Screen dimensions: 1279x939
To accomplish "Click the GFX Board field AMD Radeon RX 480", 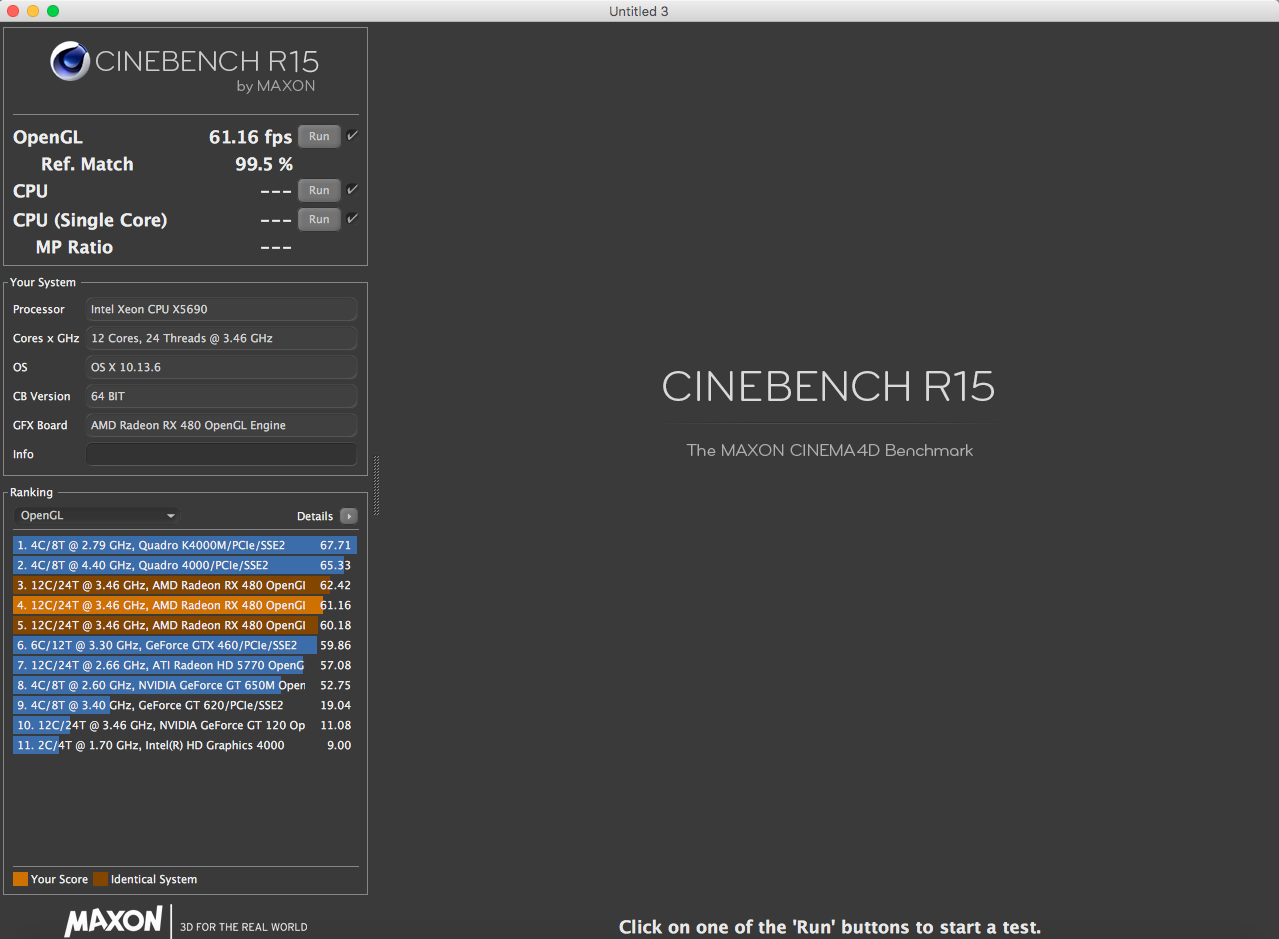I will point(221,425).
